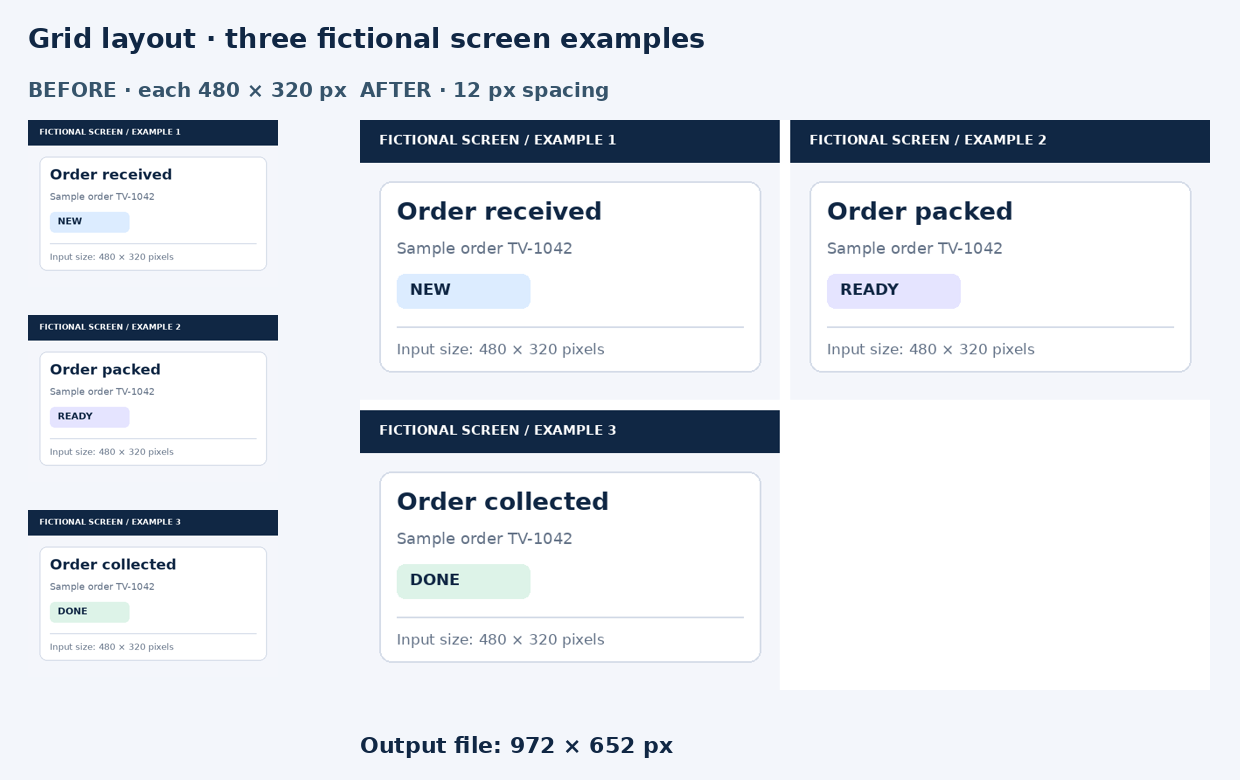This screenshot has height=780, width=1240.
Task: Select the NEW badge in the AFTER grid
Action: point(463,291)
